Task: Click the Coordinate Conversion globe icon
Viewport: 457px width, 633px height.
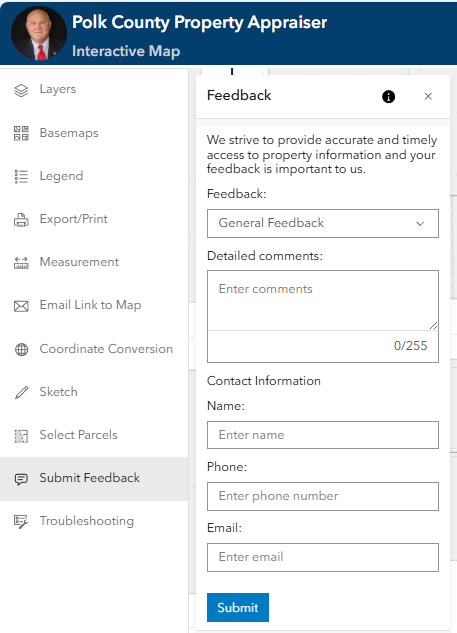Action: tap(21, 349)
